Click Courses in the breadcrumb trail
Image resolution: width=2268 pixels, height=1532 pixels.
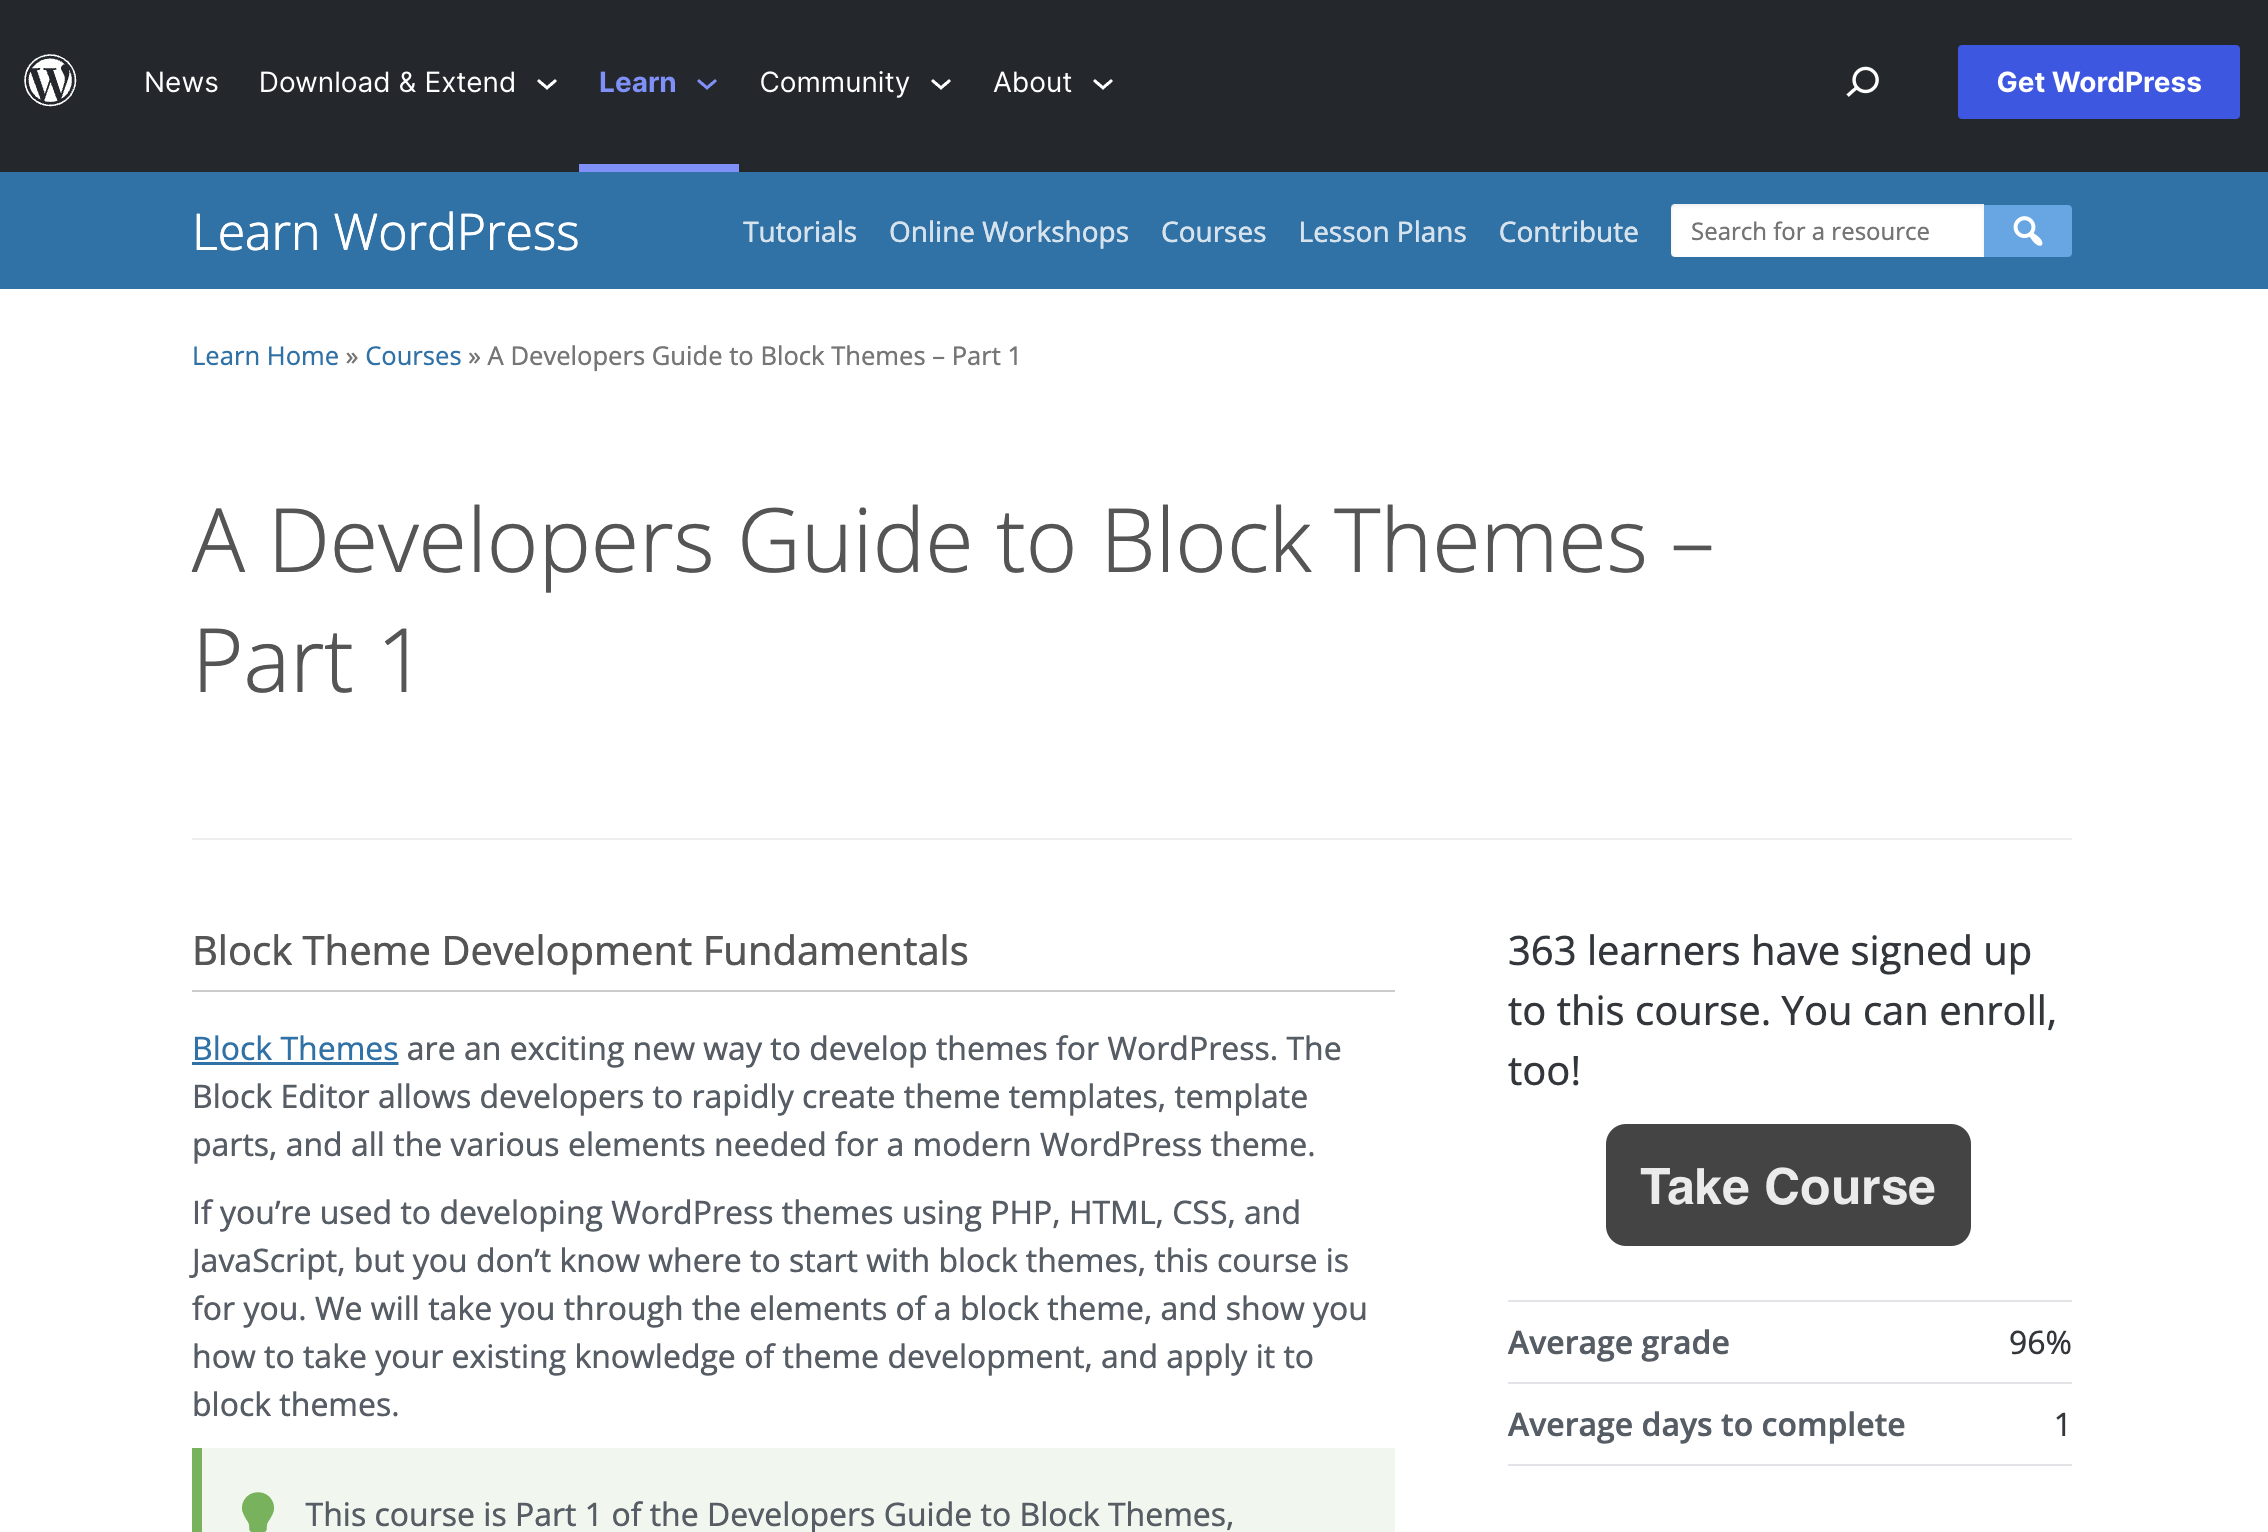point(413,355)
